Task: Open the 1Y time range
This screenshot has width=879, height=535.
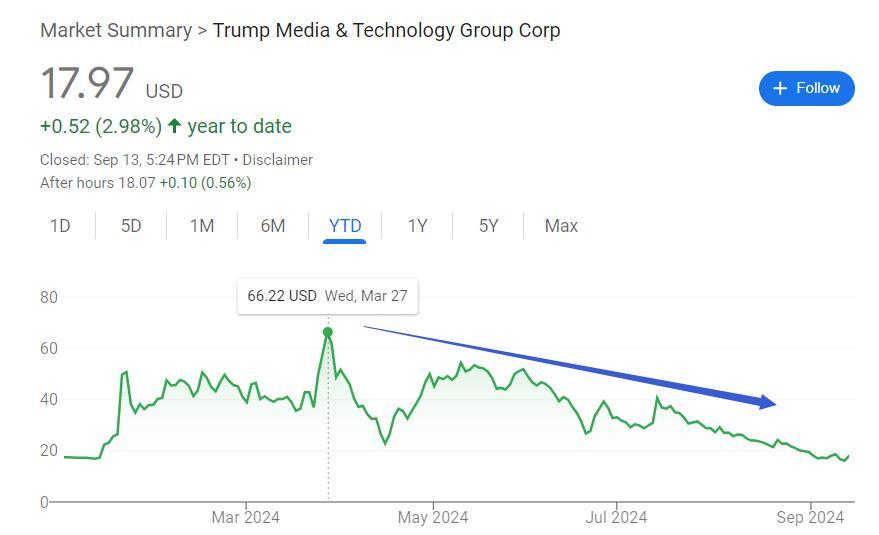Action: (417, 226)
